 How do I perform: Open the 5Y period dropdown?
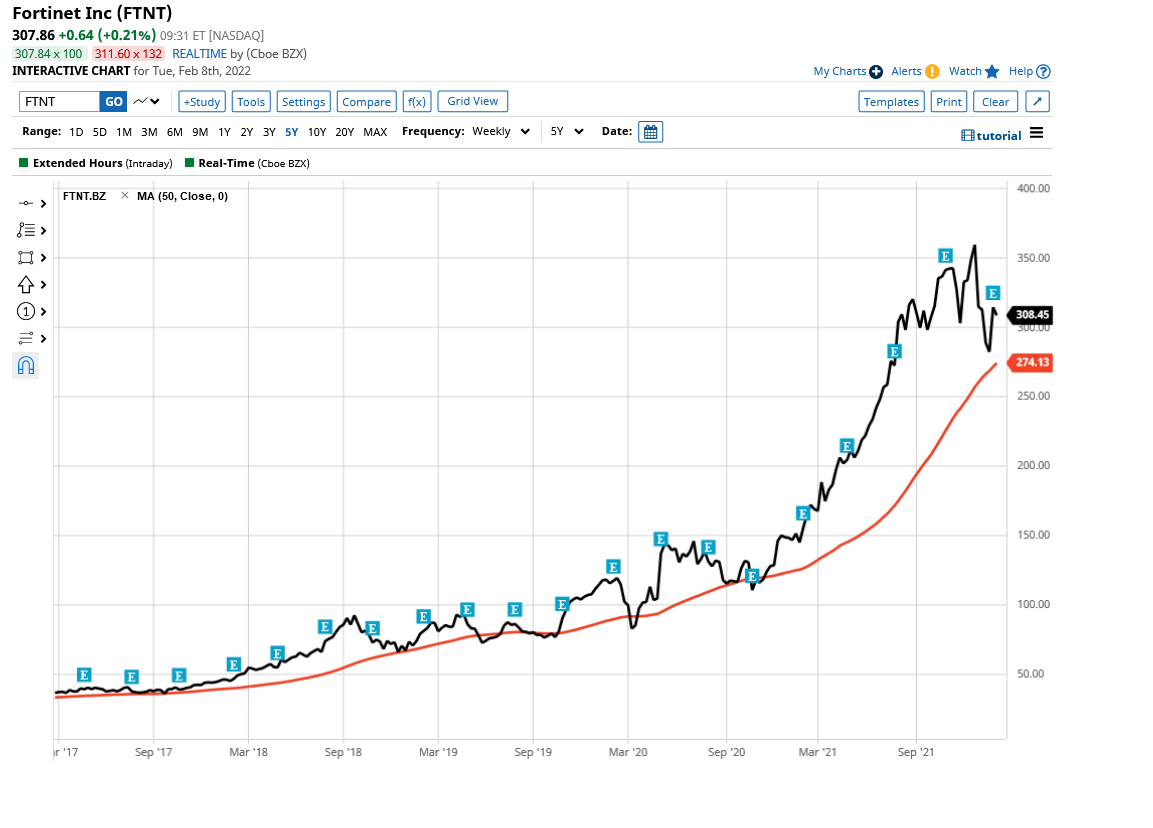click(x=566, y=132)
